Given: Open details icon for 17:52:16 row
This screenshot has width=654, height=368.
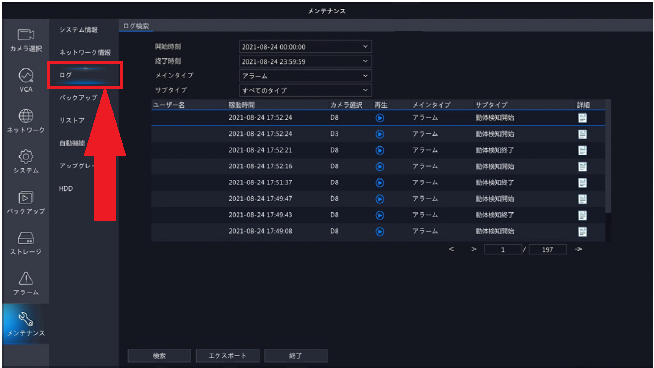Looking at the screenshot, I should pos(583,166).
